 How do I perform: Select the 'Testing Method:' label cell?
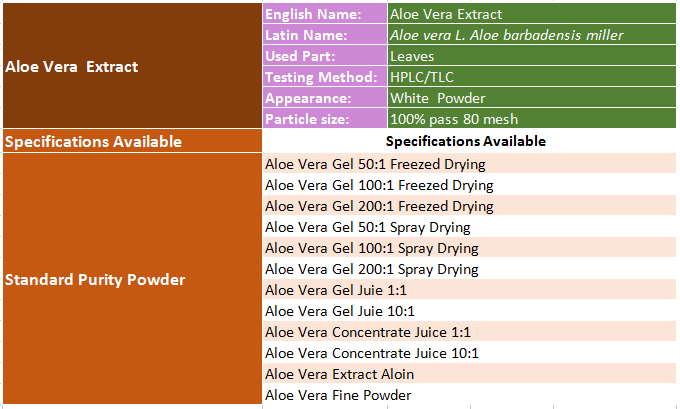pos(324,77)
